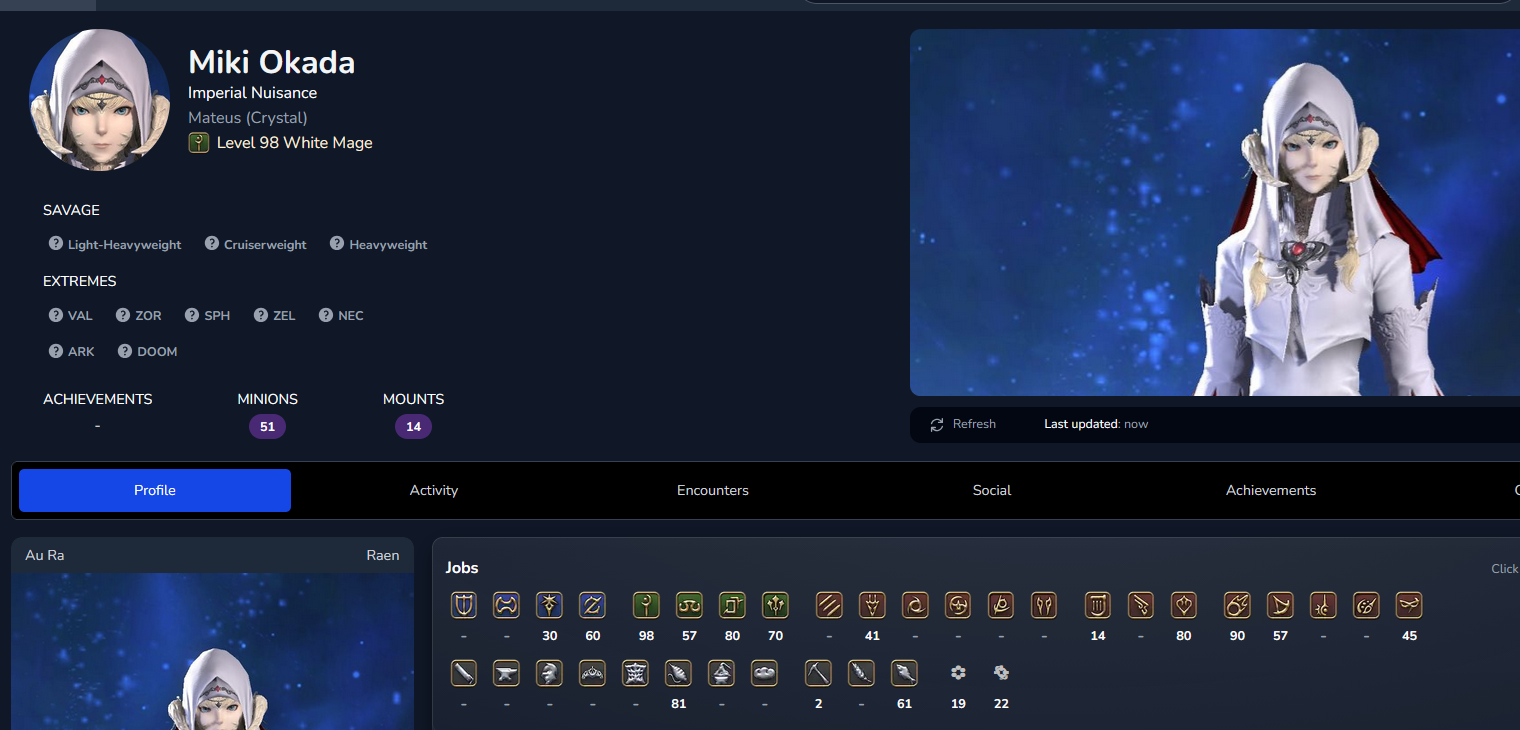Click the Last updated: now text

(1096, 424)
